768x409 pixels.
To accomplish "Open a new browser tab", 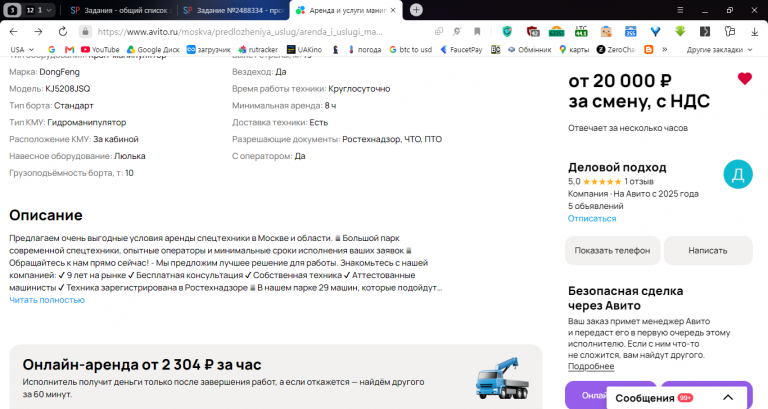I will (x=416, y=10).
